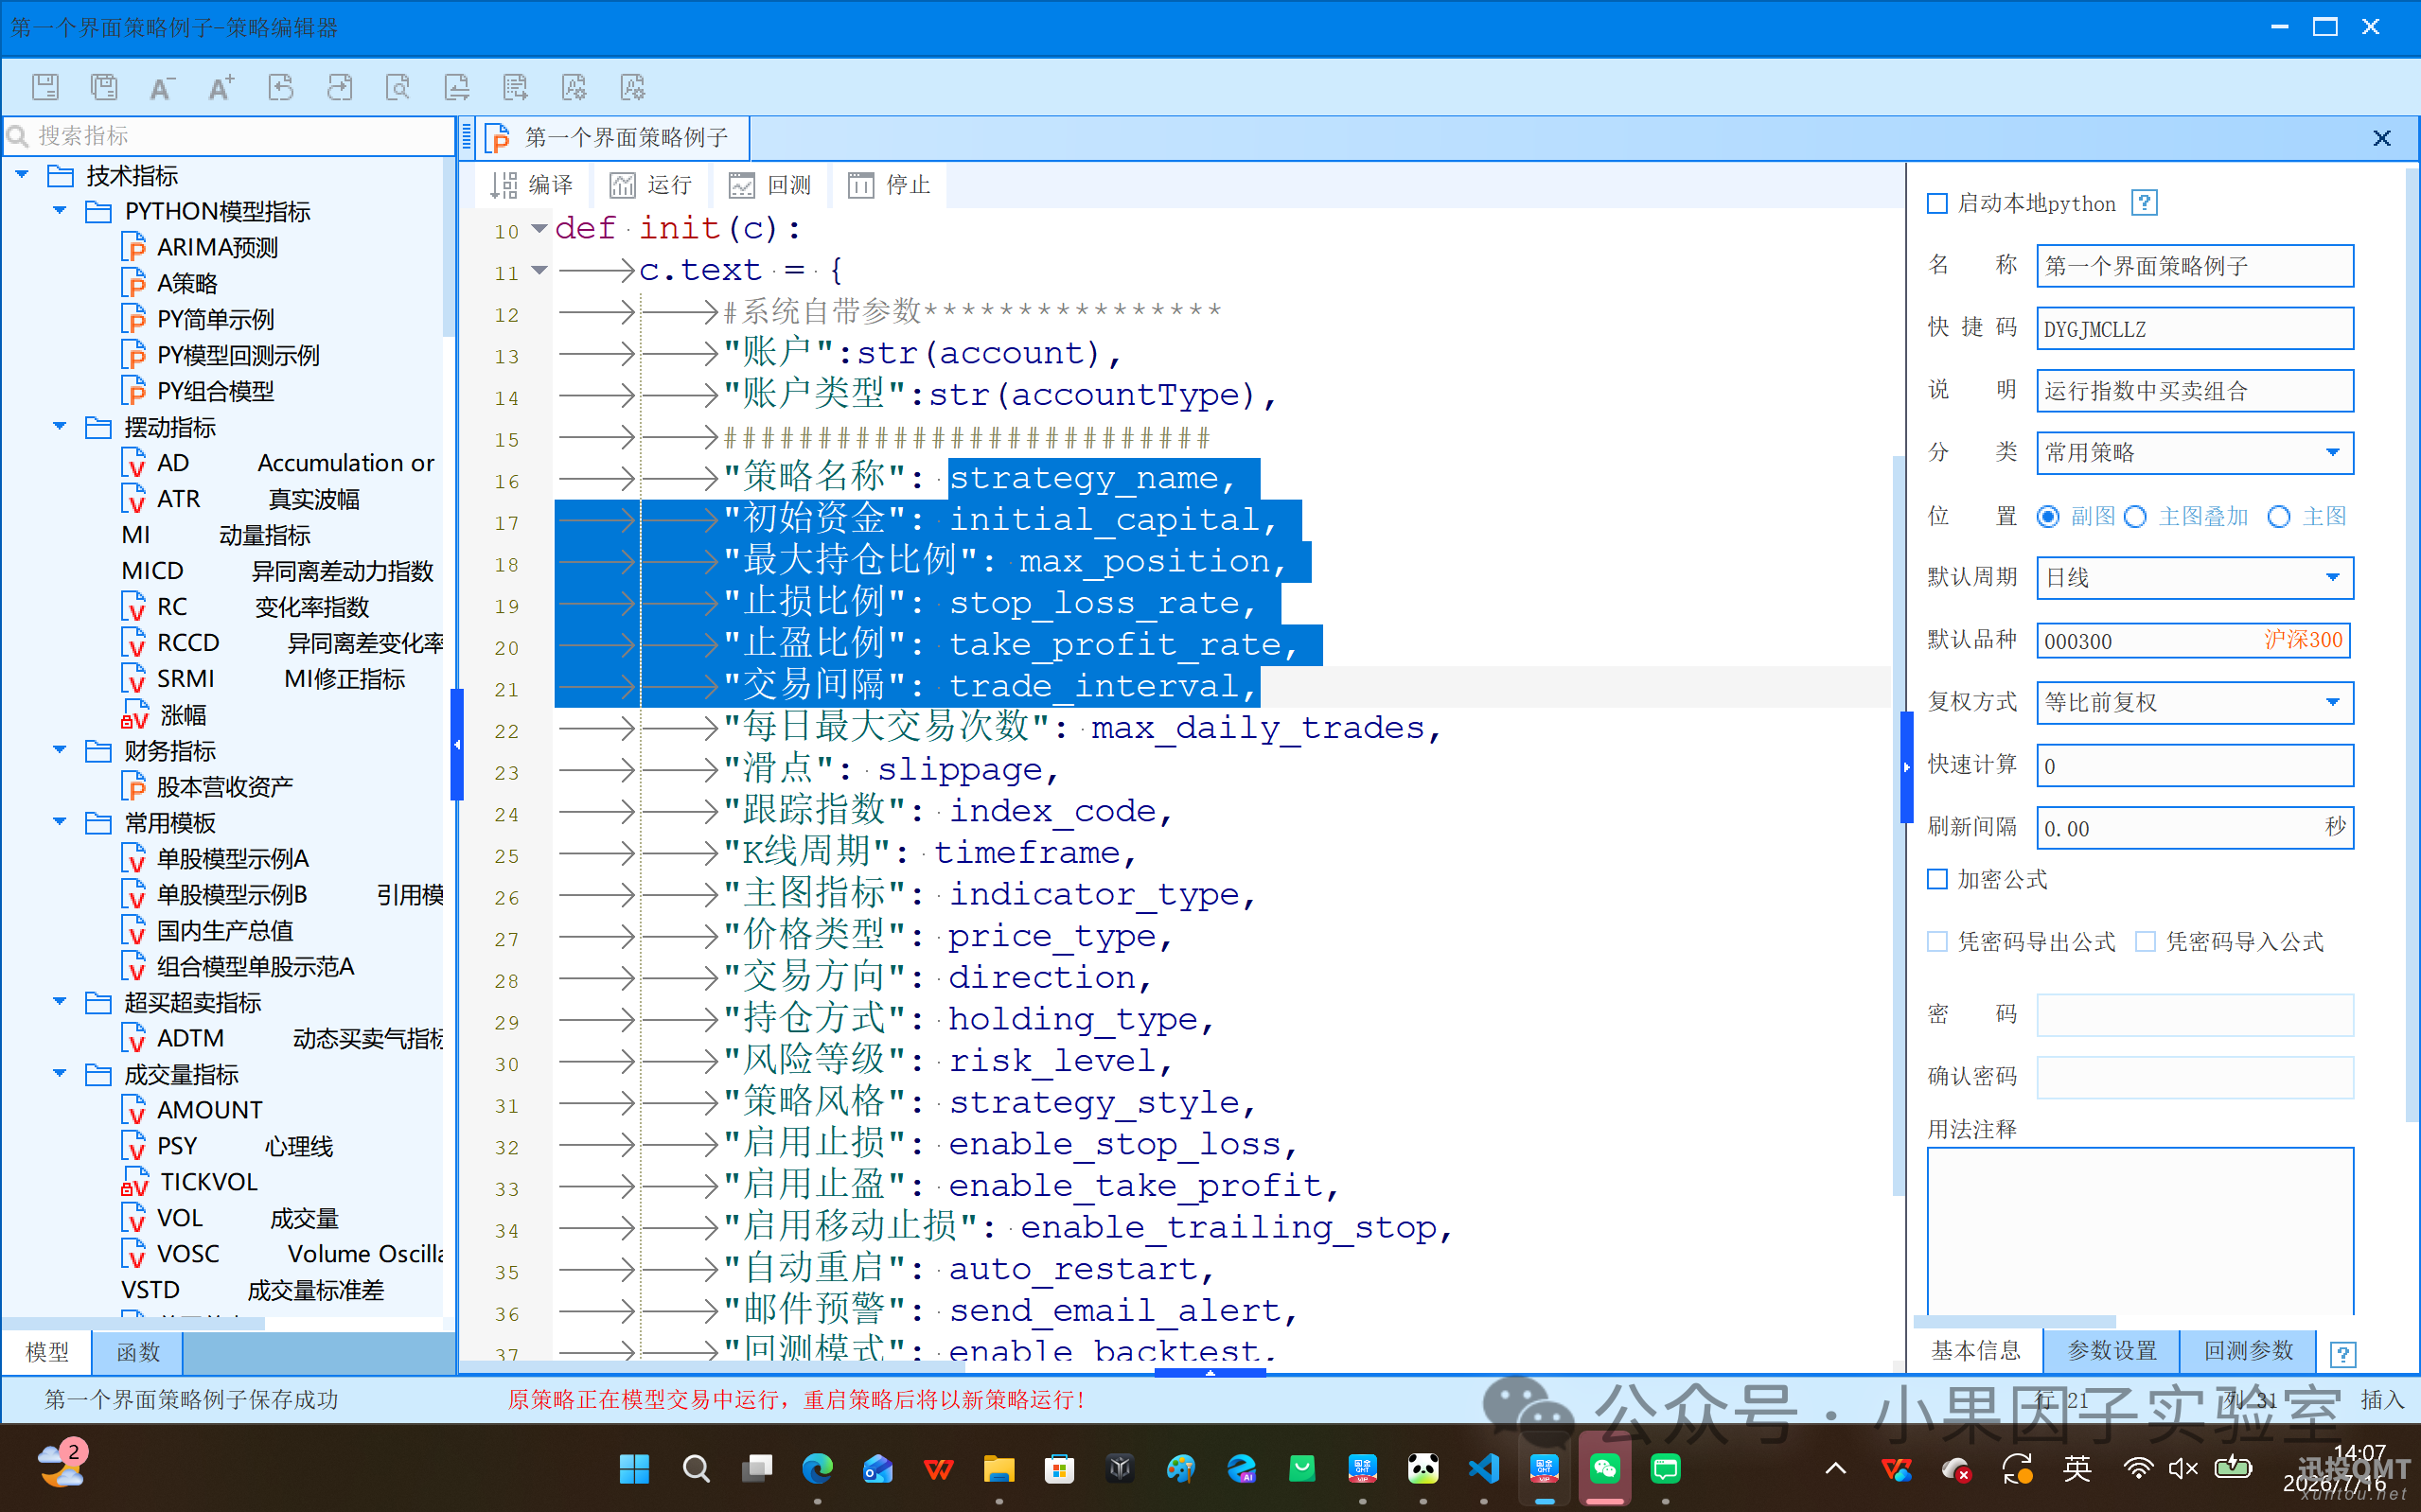Click the Windows Start button
Screen dimensions: 2421x1512
click(635, 1468)
